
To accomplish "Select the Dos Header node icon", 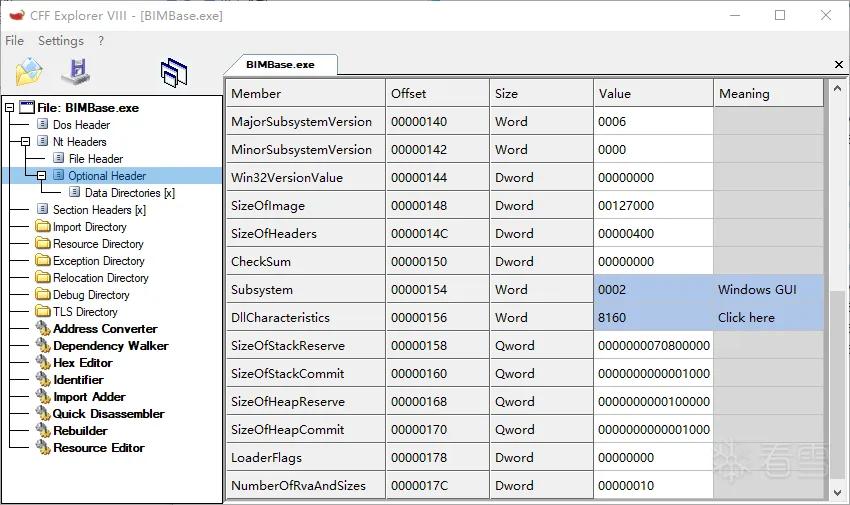I will click(x=42, y=124).
